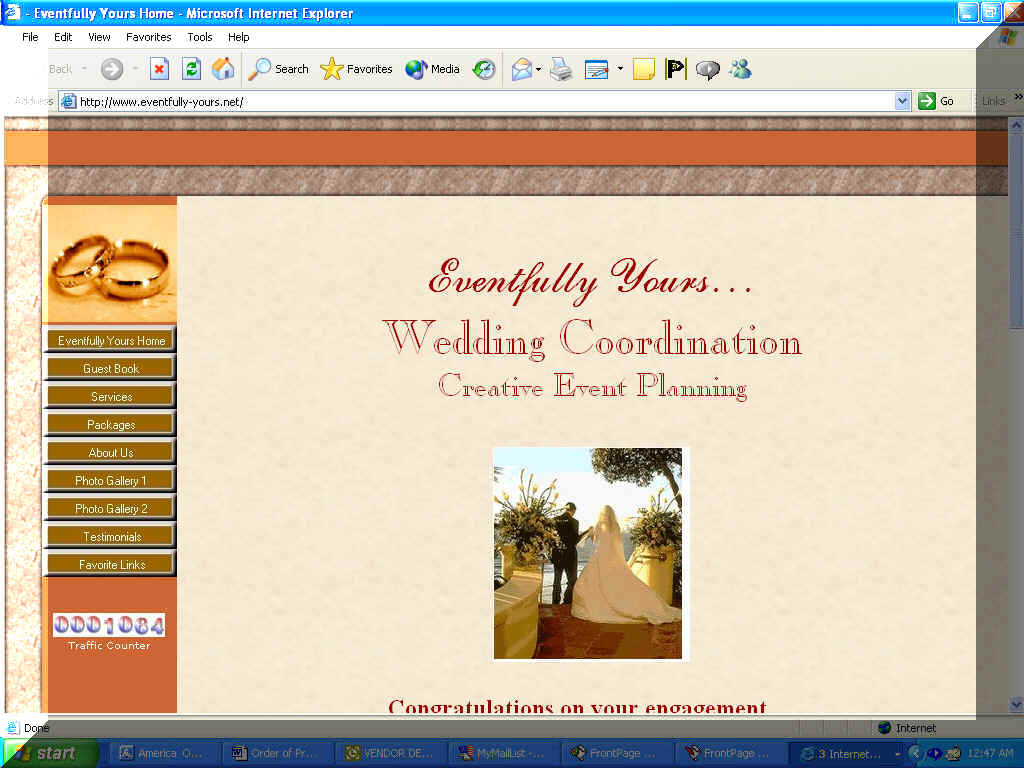Open the Guest Book page
1024x768 pixels.
pos(111,369)
